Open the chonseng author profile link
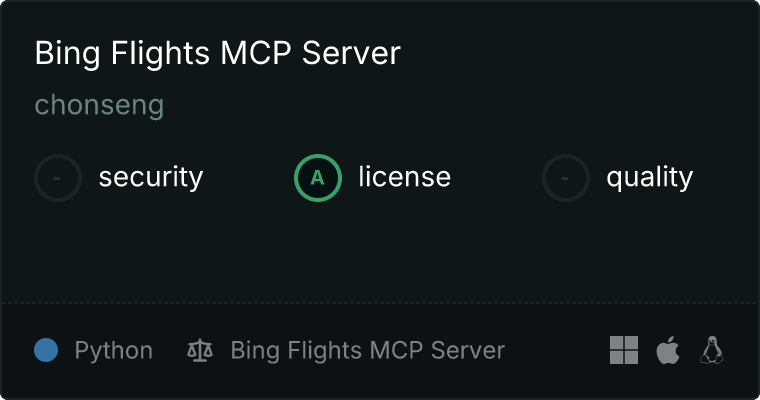This screenshot has width=760, height=400. coord(99,105)
